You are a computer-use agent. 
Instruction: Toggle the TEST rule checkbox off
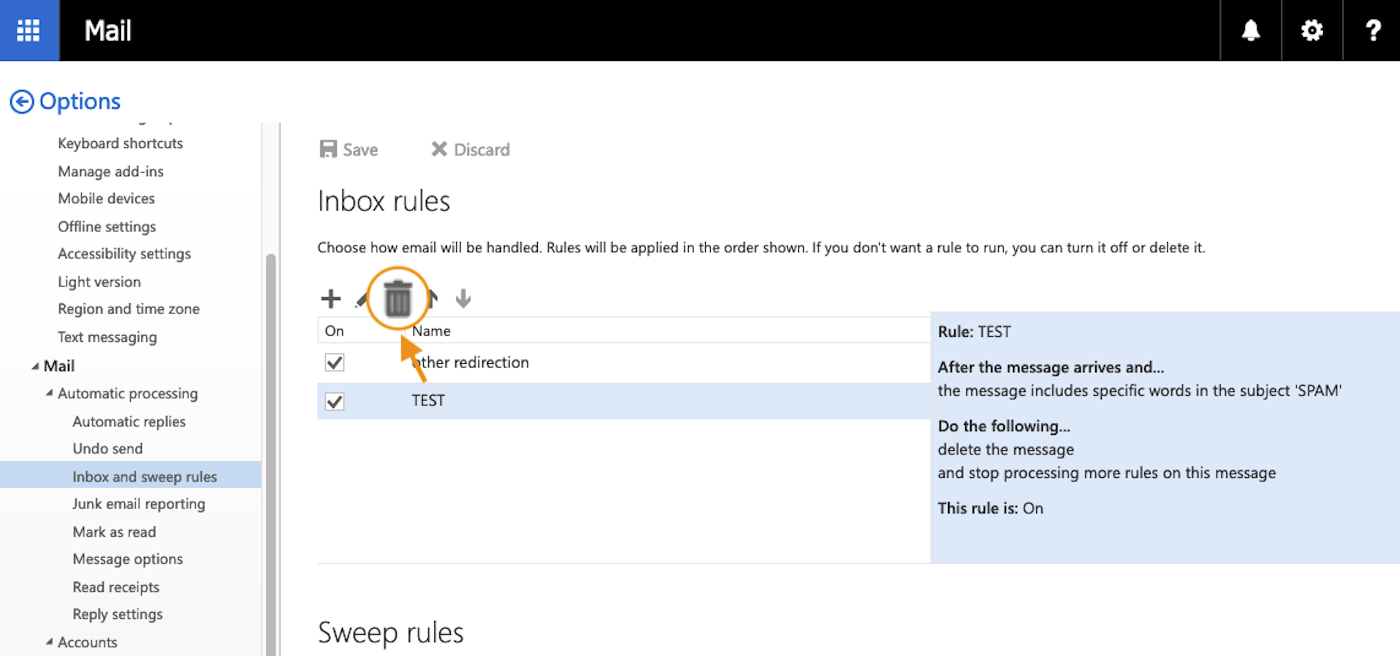point(335,401)
